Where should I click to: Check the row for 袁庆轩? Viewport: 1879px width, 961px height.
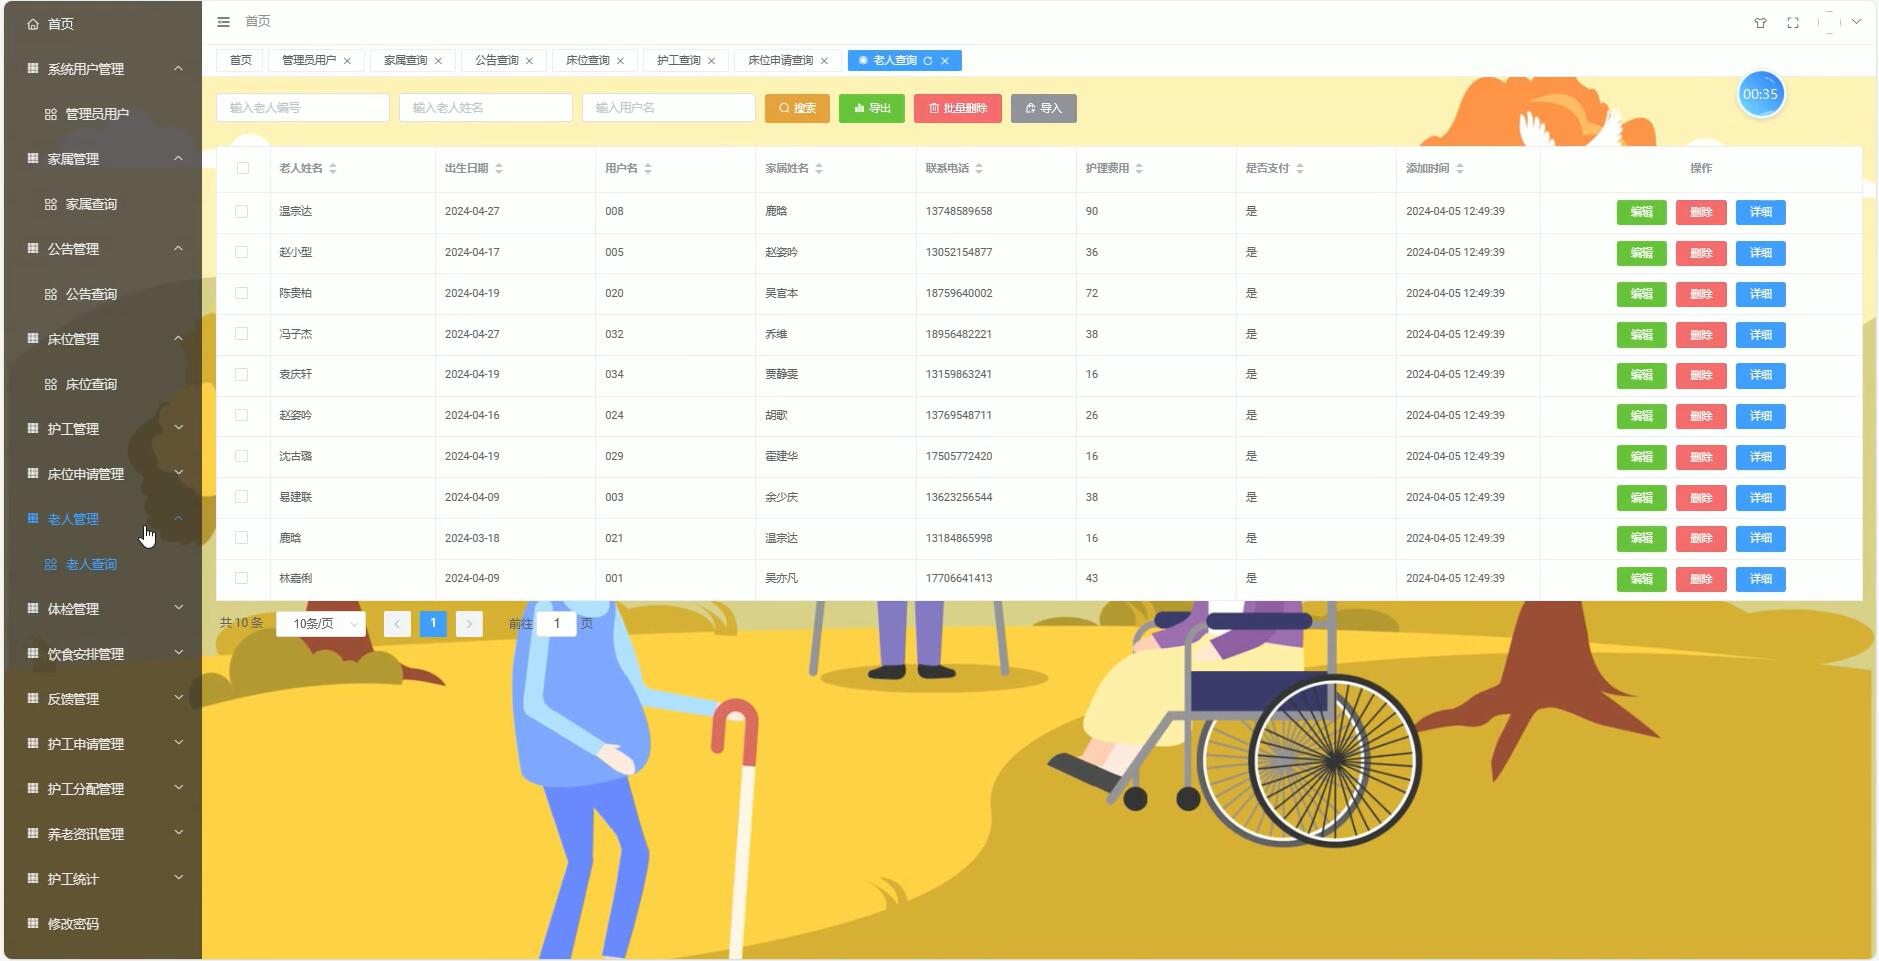click(x=241, y=374)
